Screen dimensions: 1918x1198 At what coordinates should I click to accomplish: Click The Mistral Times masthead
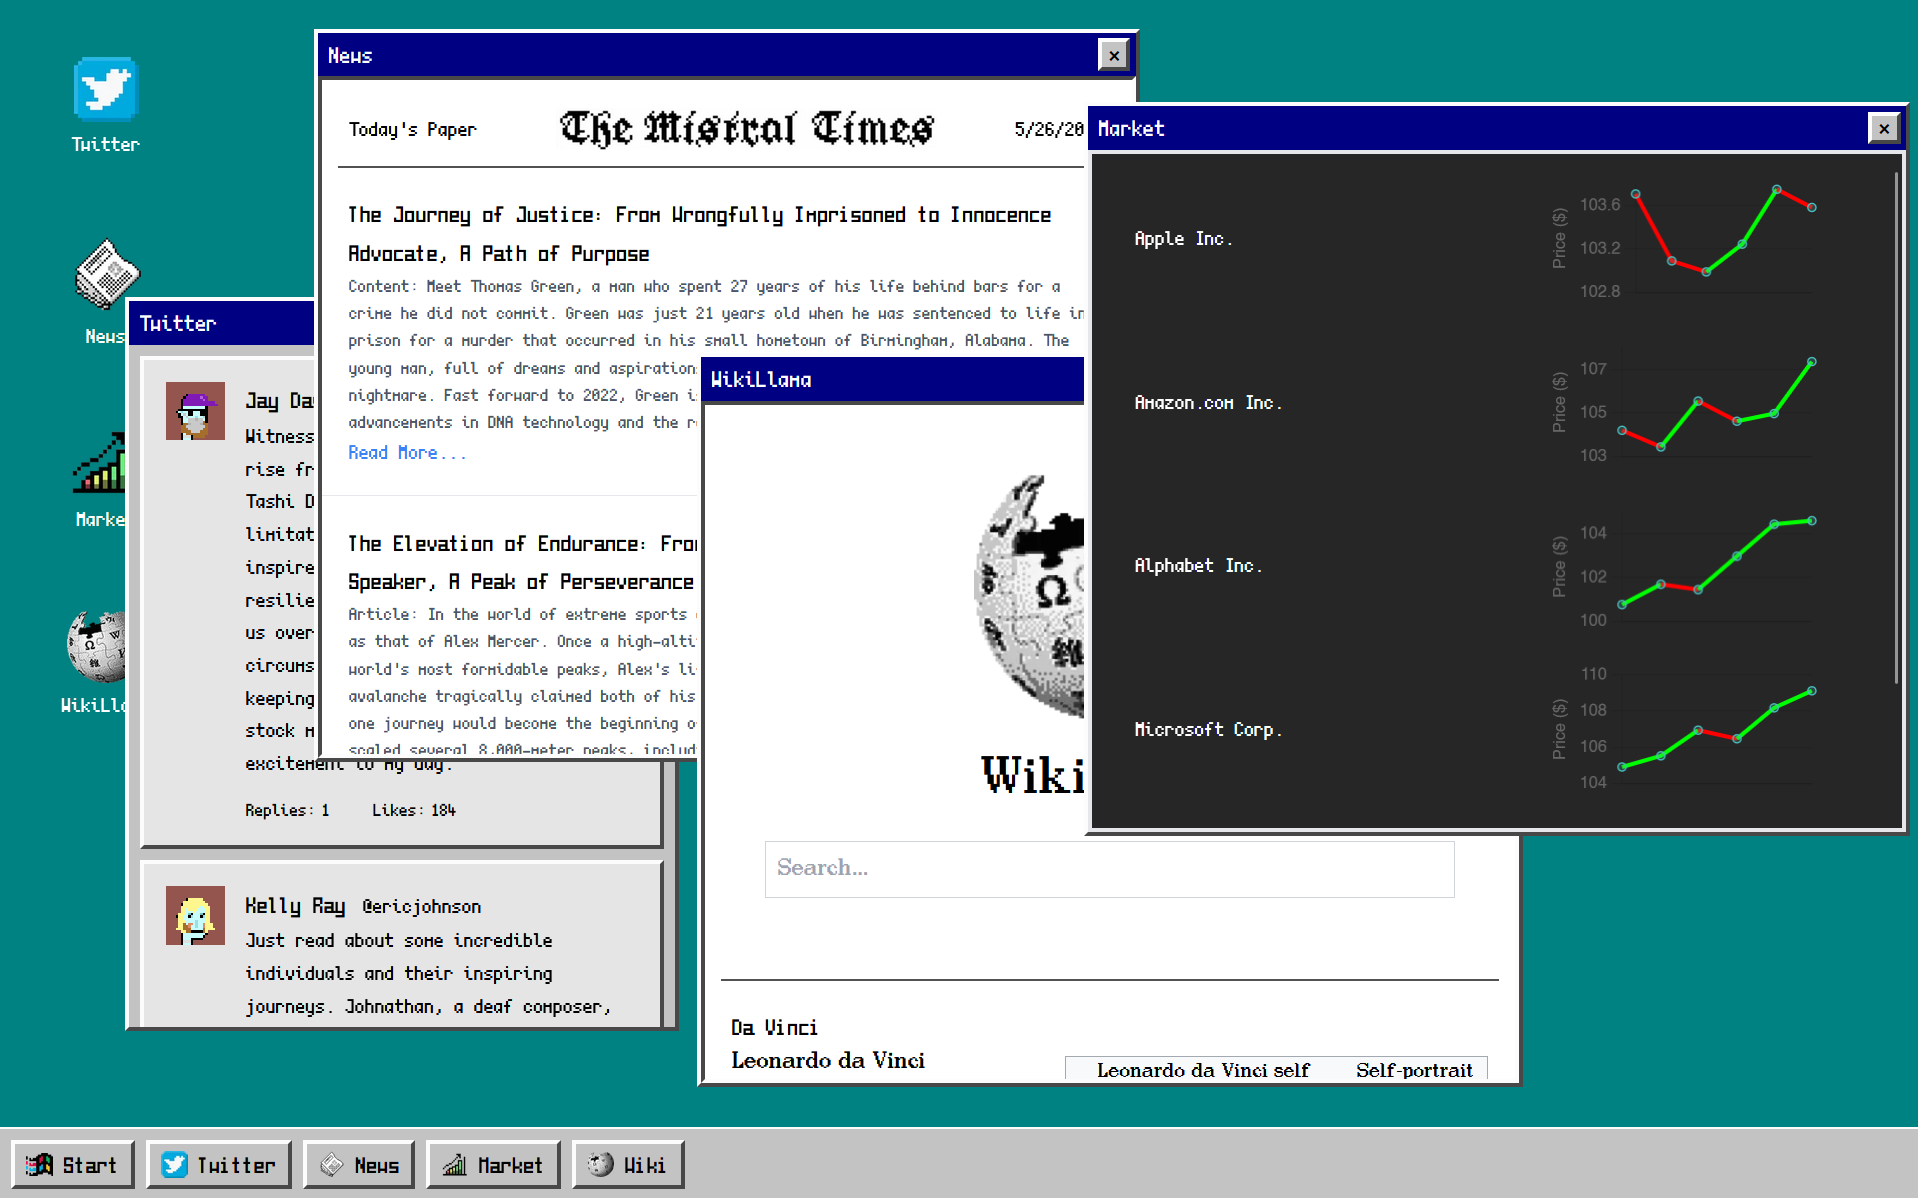pyautogui.click(x=746, y=128)
